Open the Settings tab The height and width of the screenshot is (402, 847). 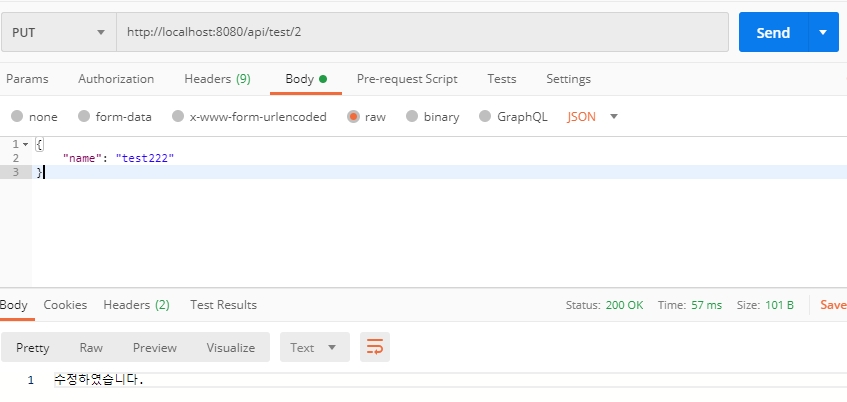(568, 79)
